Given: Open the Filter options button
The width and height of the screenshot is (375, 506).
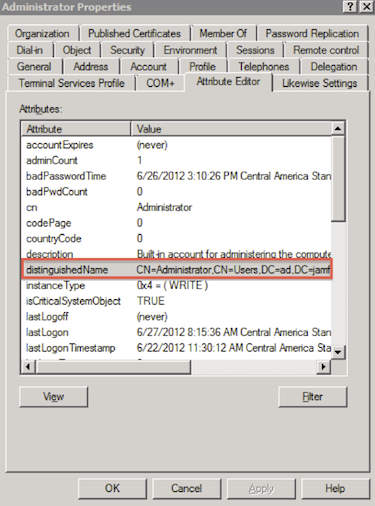Looking at the screenshot, I should (312, 397).
